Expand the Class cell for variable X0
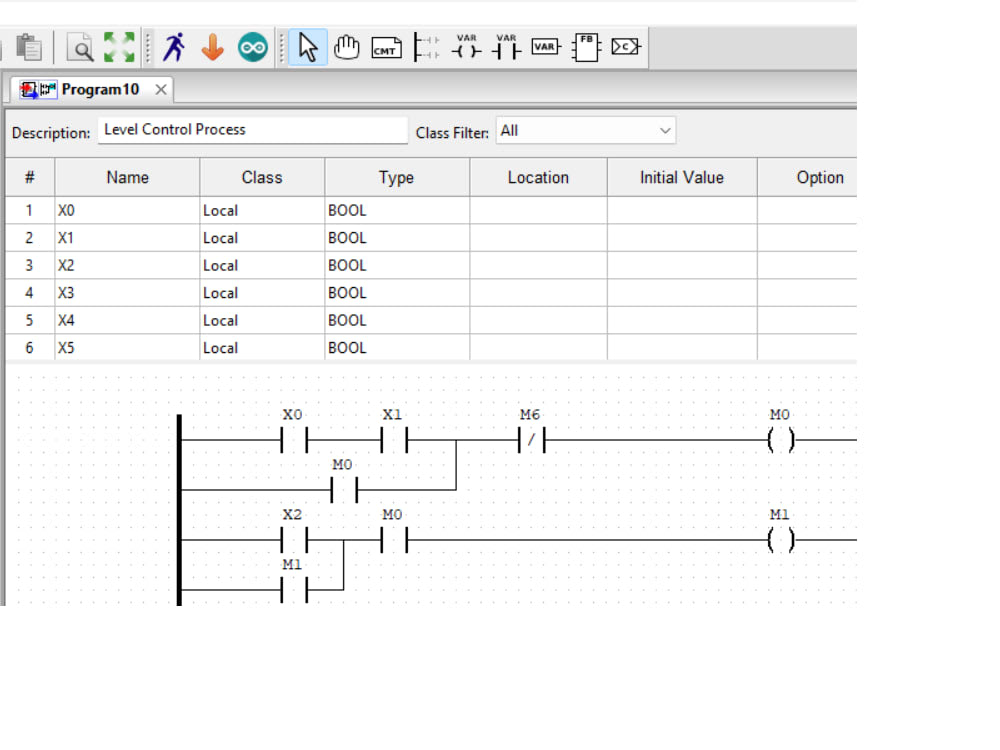This screenshot has height=750, width=1000. 260,210
